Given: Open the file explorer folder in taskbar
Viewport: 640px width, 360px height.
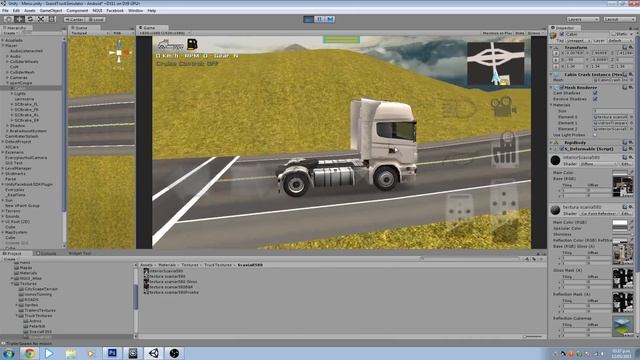Looking at the screenshot, I should point(71,353).
